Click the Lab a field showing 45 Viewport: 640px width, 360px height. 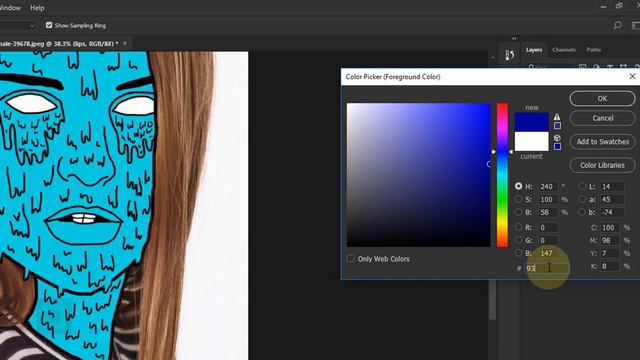612,200
